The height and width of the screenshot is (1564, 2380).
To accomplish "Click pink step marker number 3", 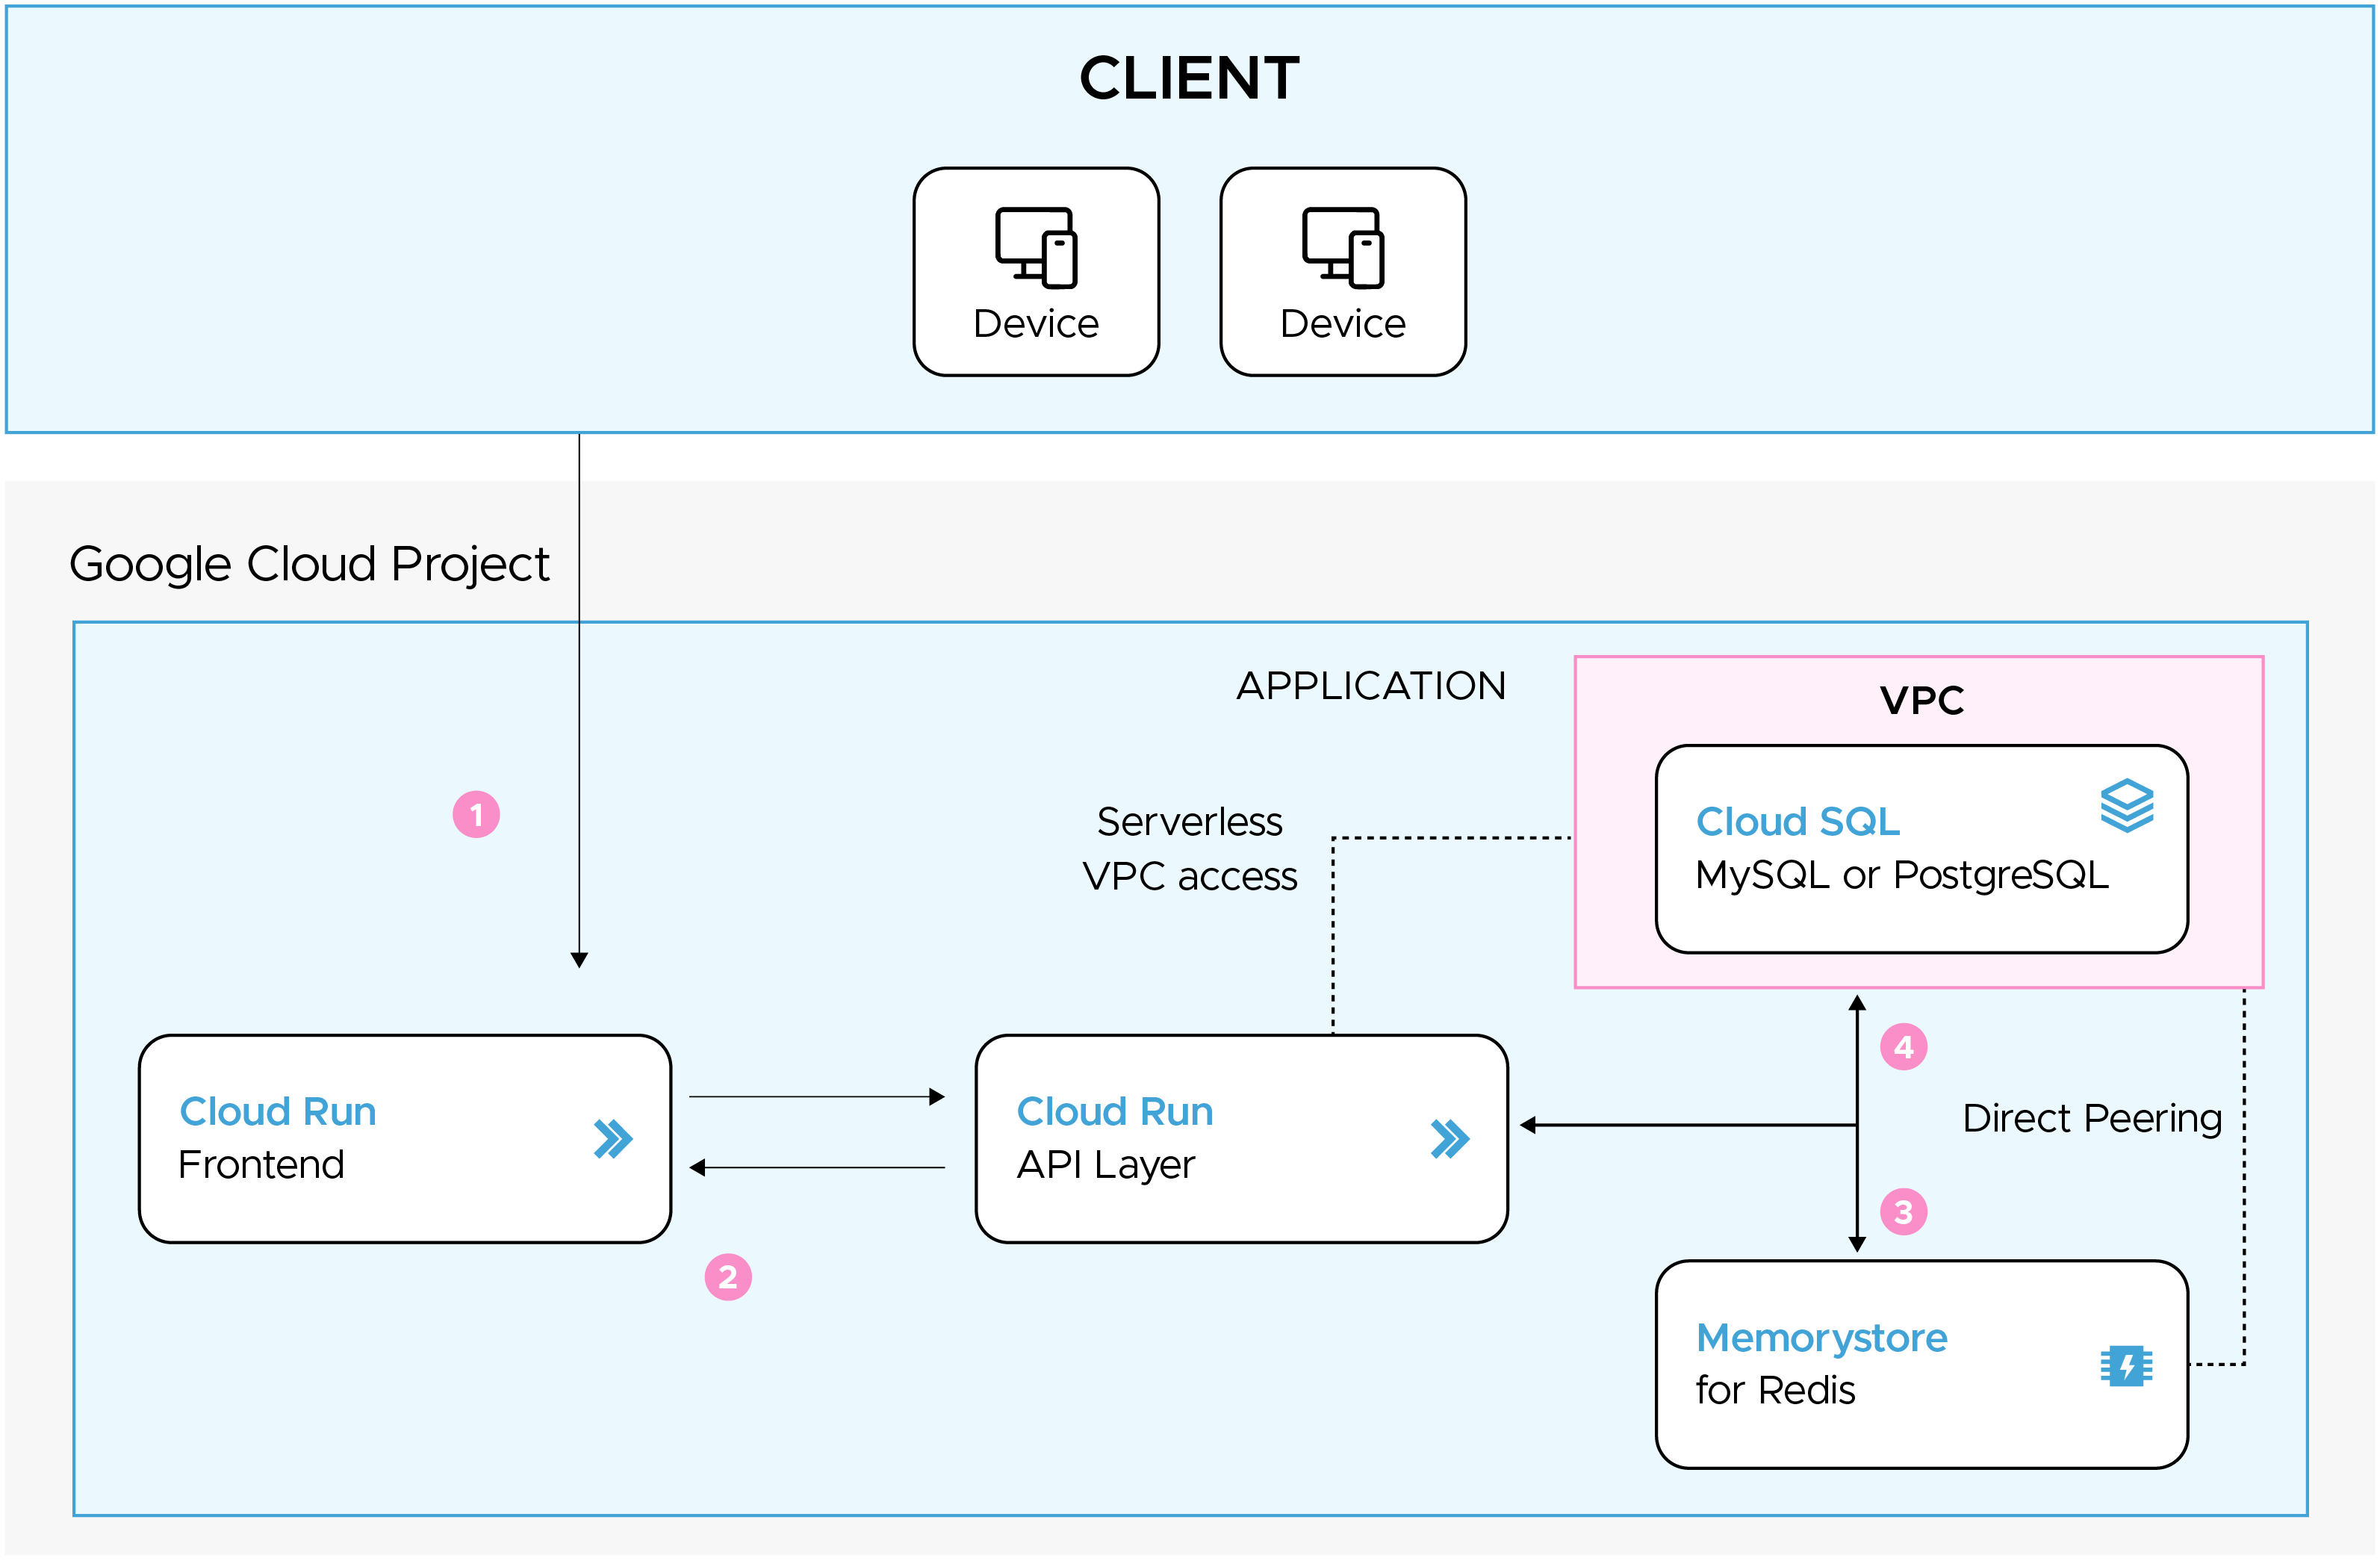I will click(1903, 1211).
